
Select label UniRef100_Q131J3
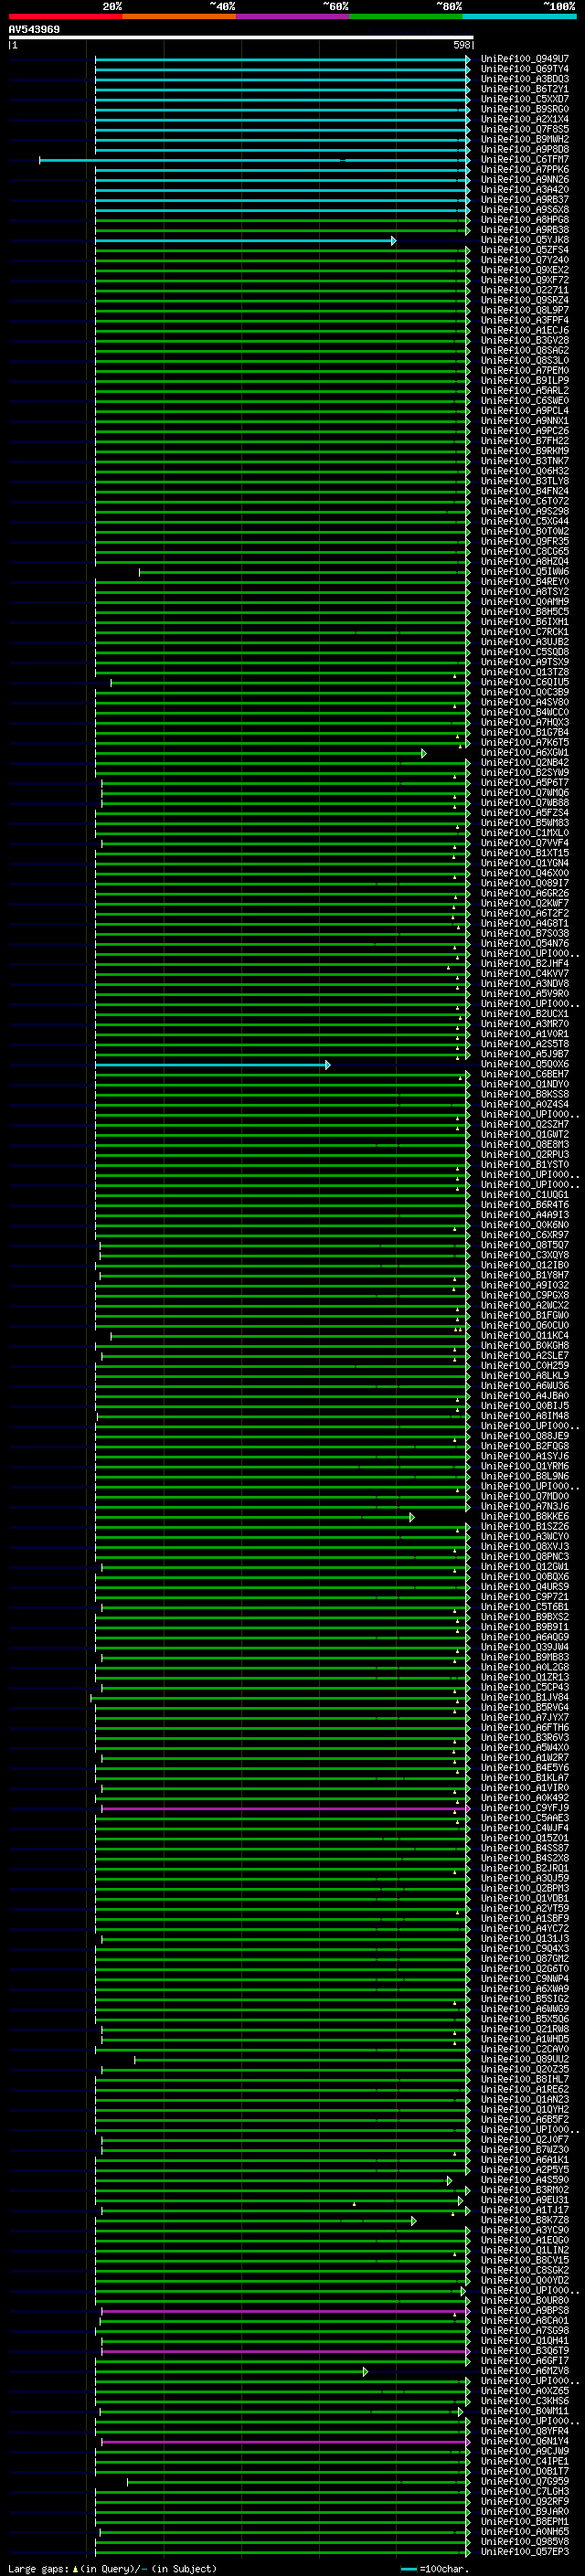[x=524, y=1938]
